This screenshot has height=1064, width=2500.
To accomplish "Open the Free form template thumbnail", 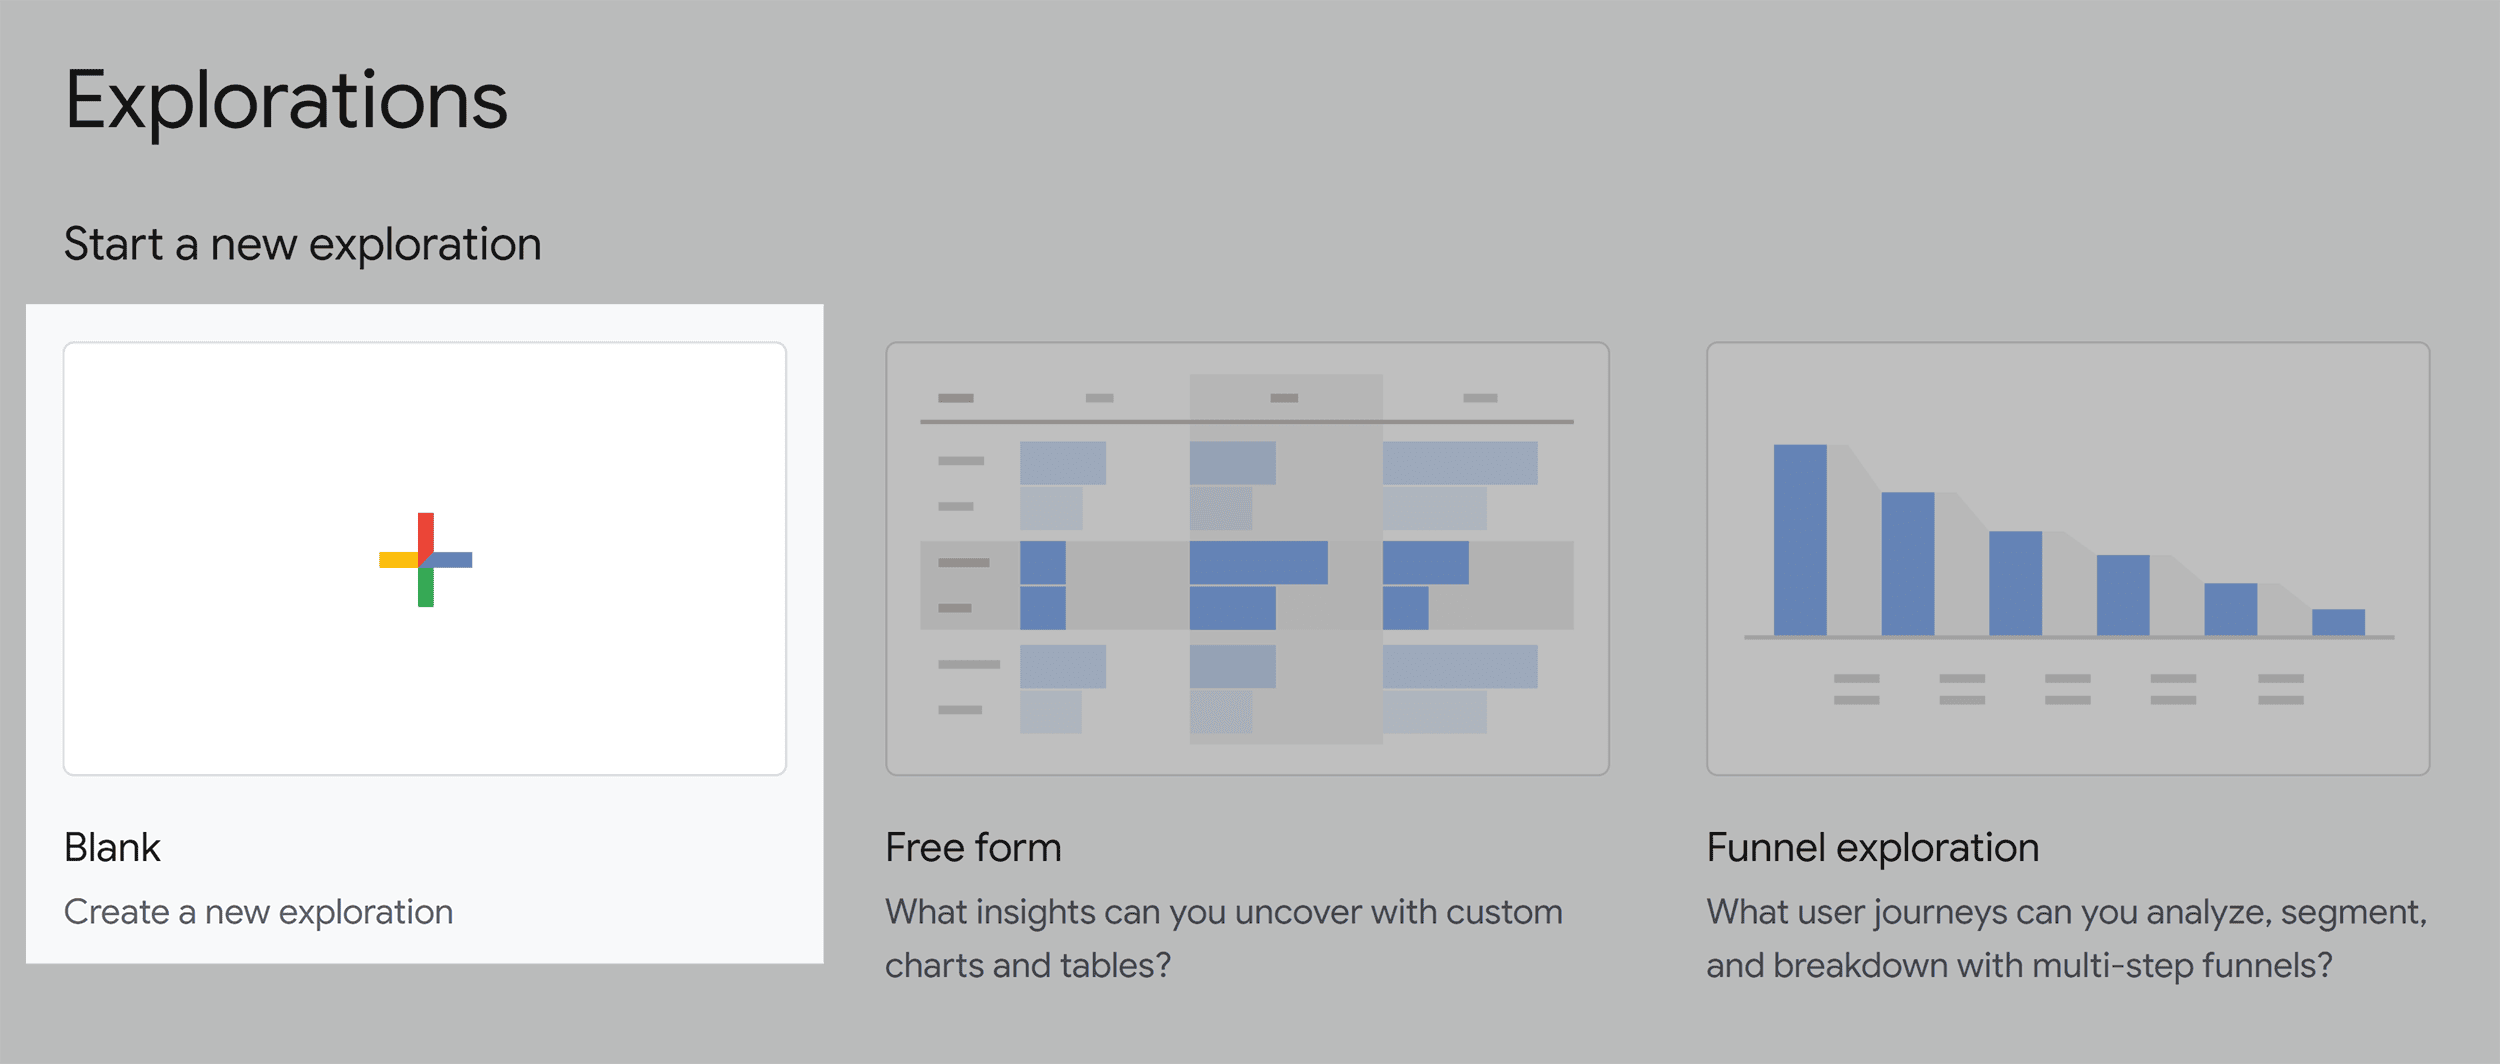I will (1247, 559).
